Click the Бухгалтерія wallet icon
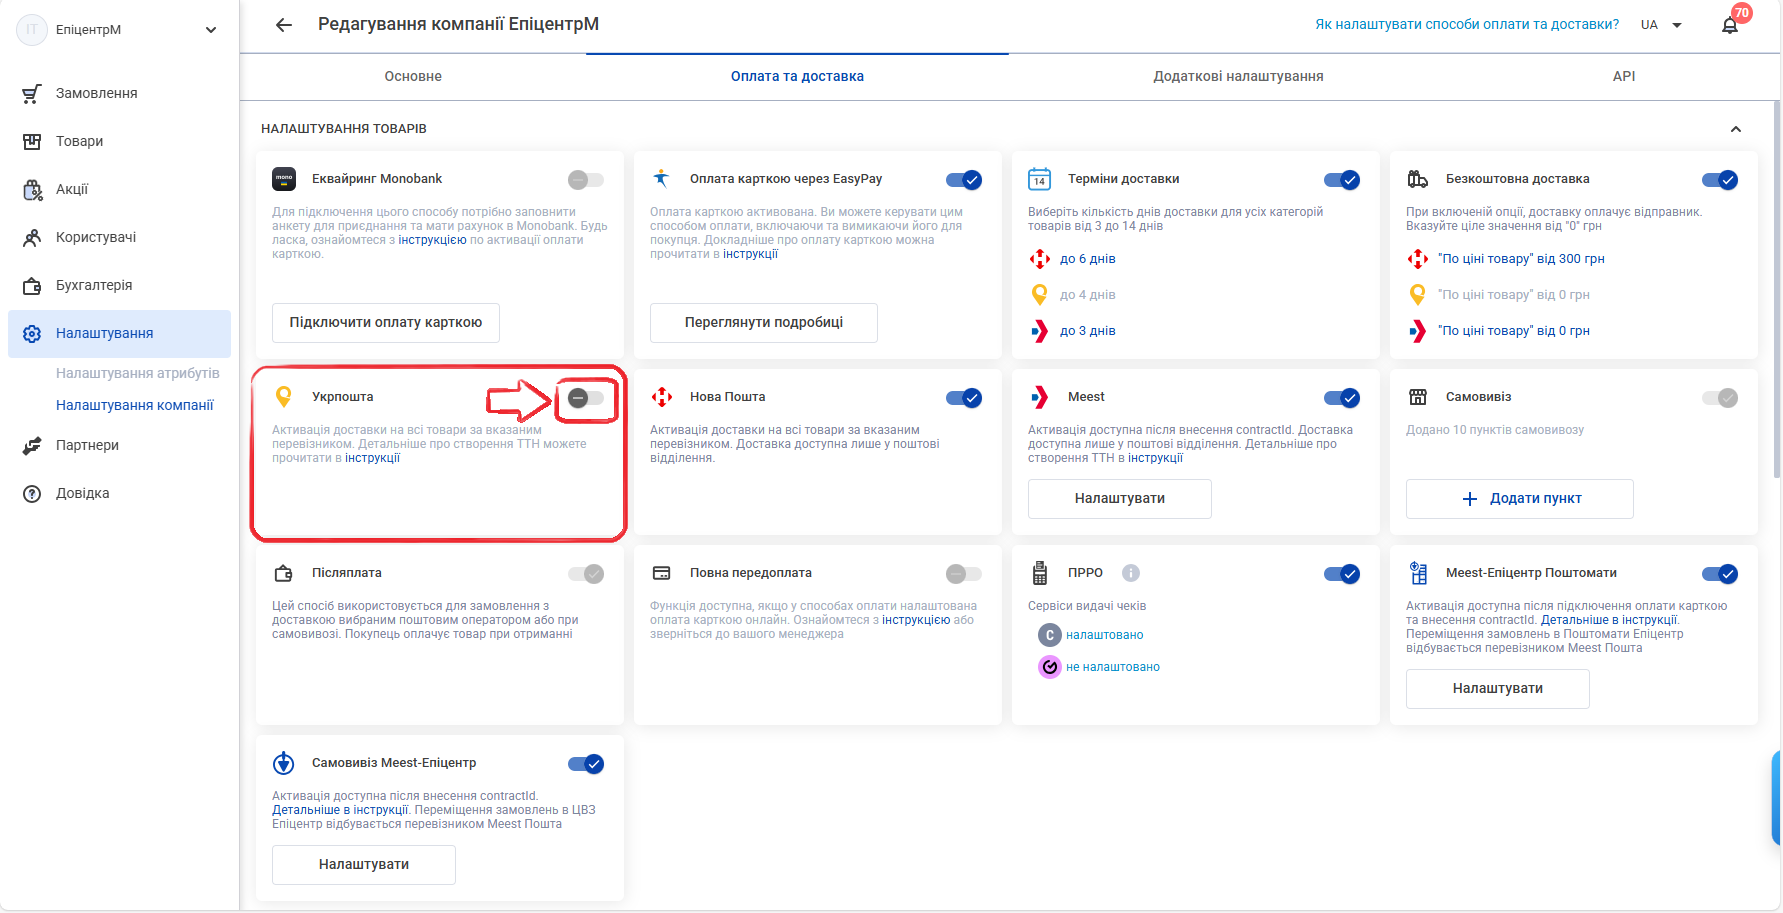 pos(32,285)
